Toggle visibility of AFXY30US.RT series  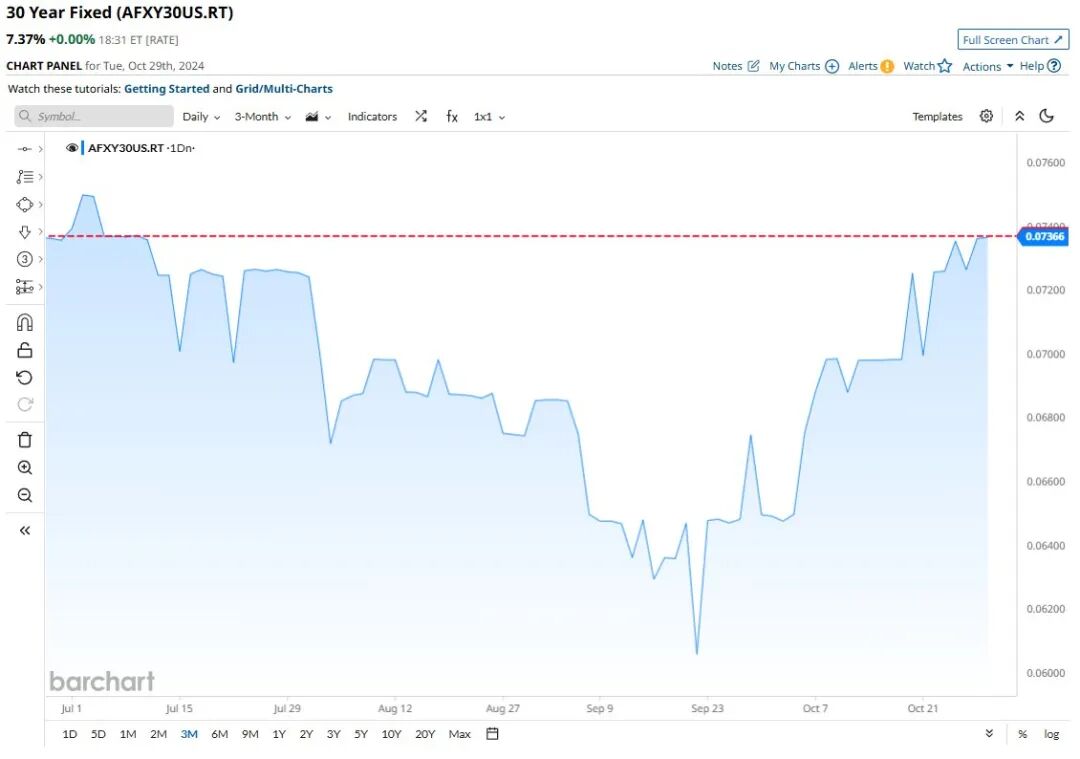coord(72,148)
